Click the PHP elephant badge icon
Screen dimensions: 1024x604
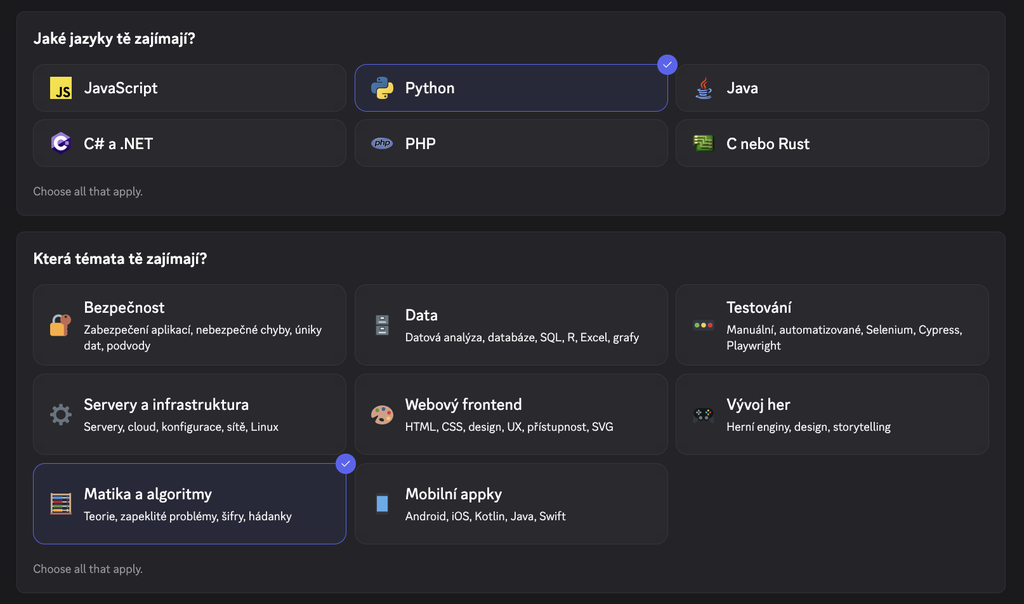coord(382,143)
